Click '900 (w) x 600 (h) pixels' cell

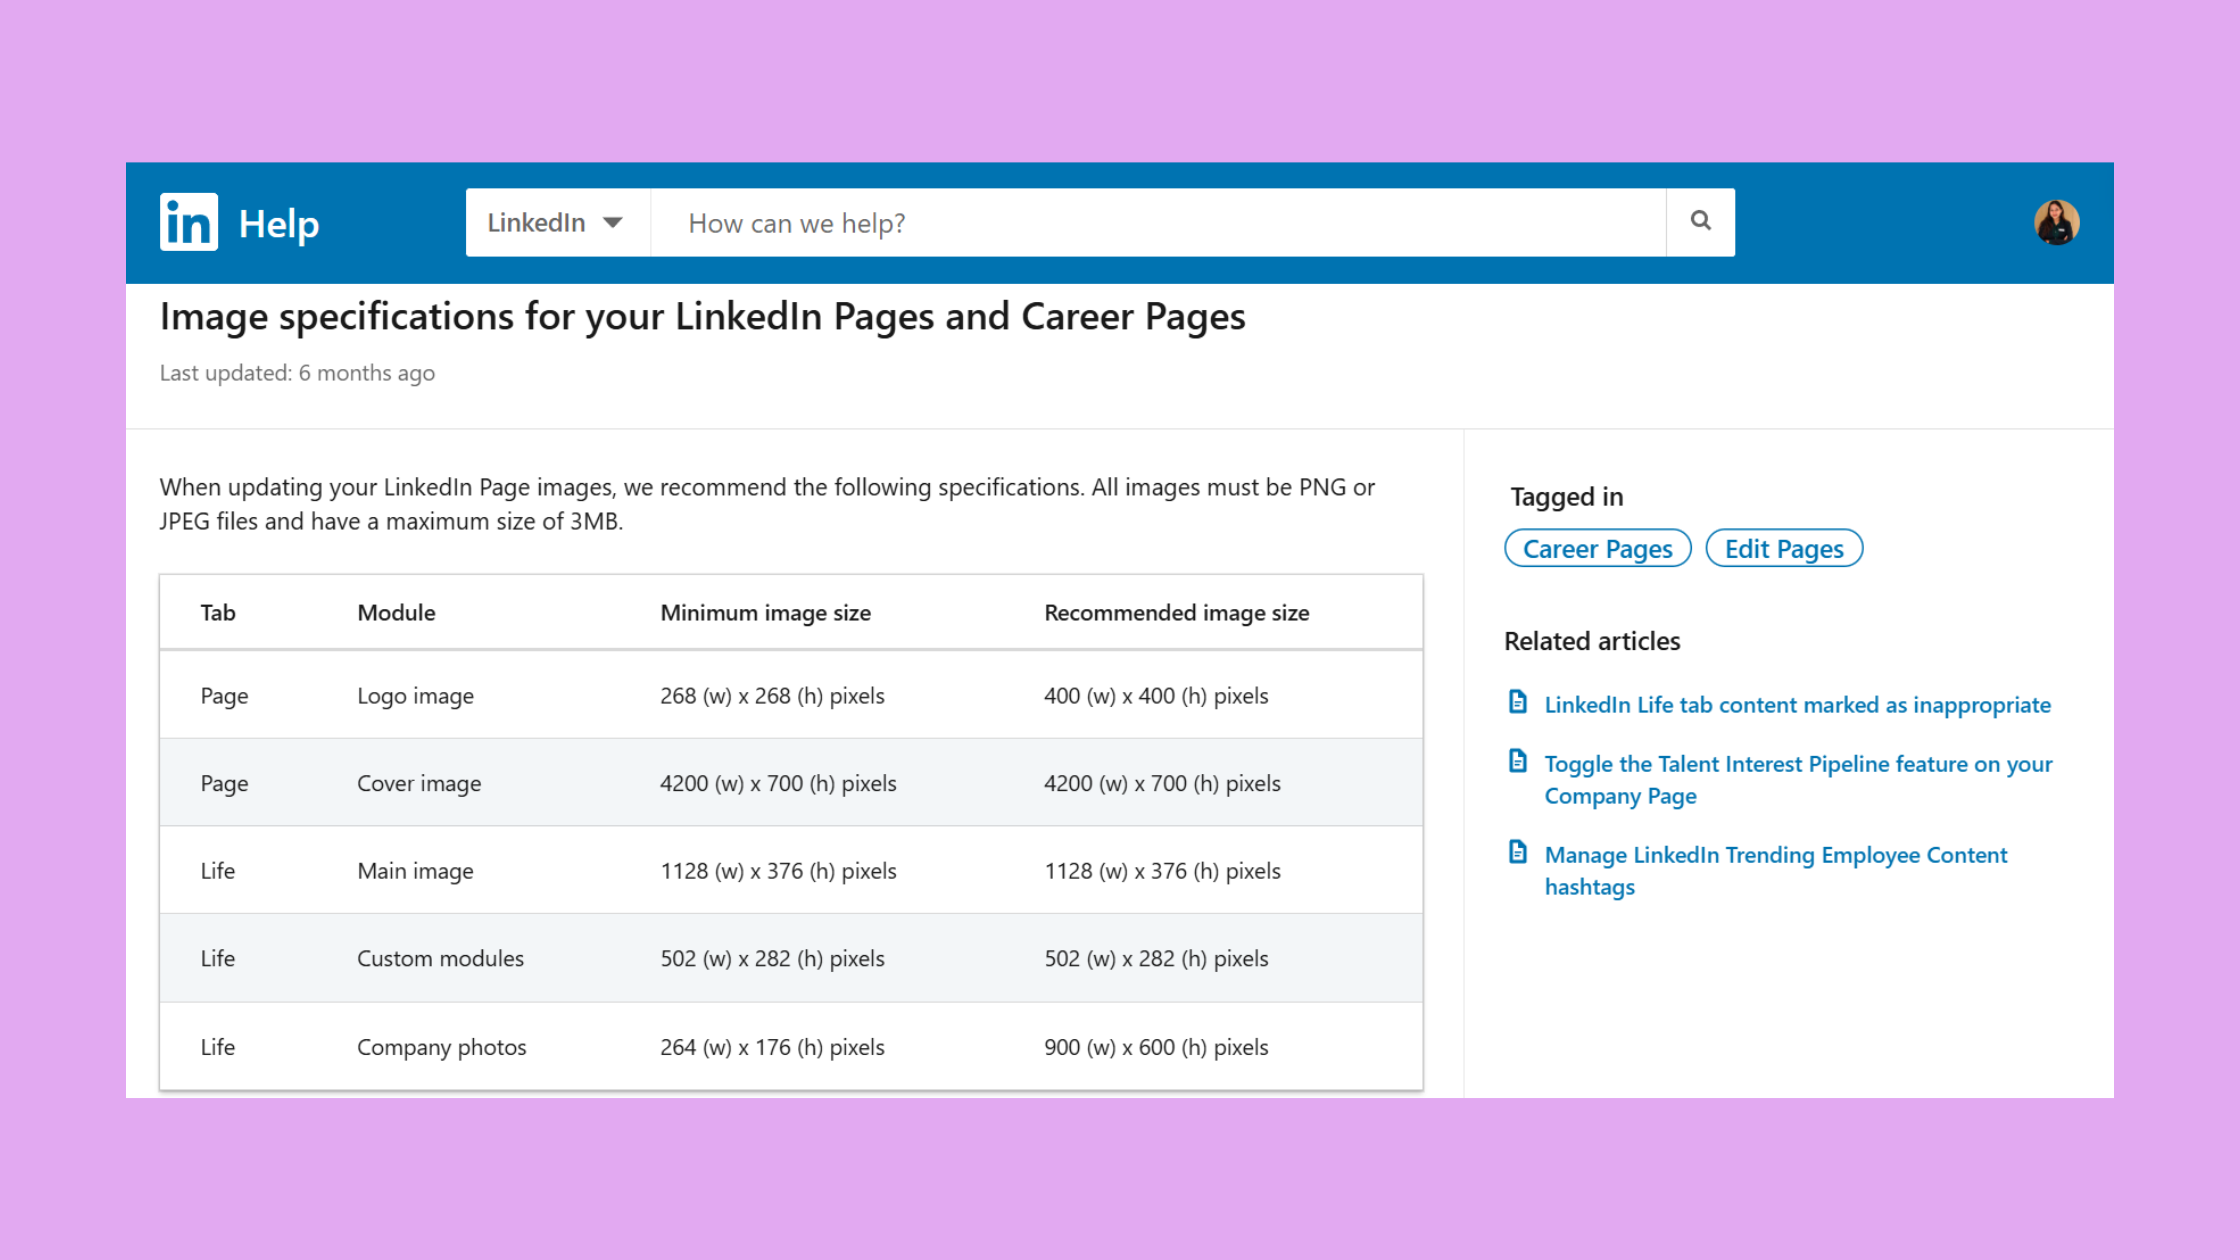tap(1156, 1047)
